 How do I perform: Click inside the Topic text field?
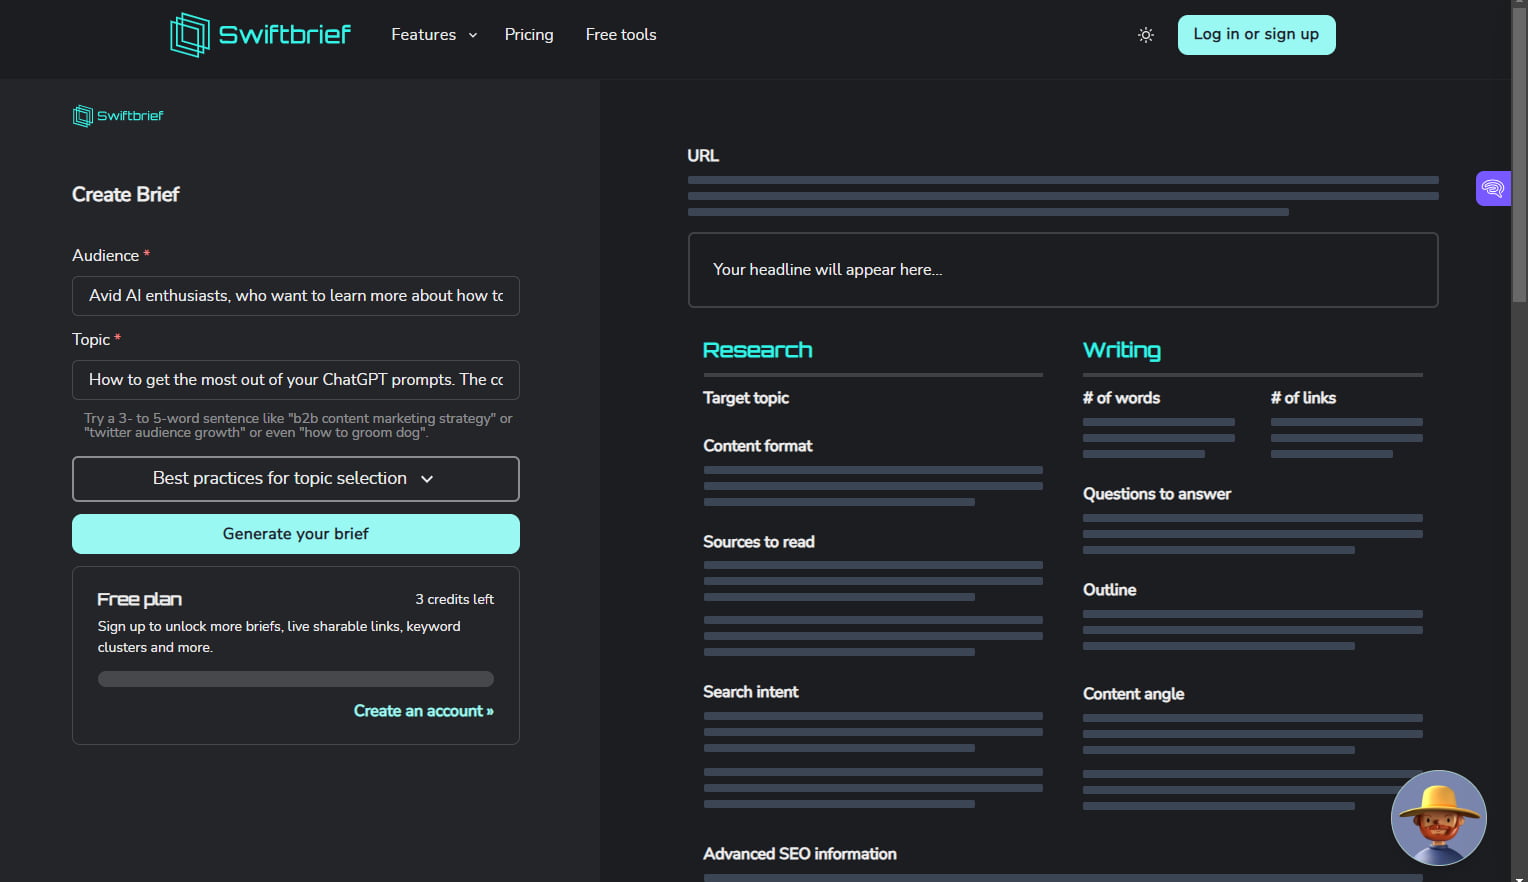coord(295,380)
